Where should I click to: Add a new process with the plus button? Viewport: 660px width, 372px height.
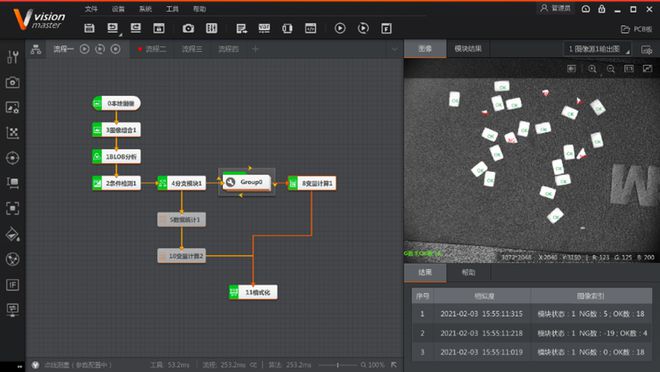(255, 49)
